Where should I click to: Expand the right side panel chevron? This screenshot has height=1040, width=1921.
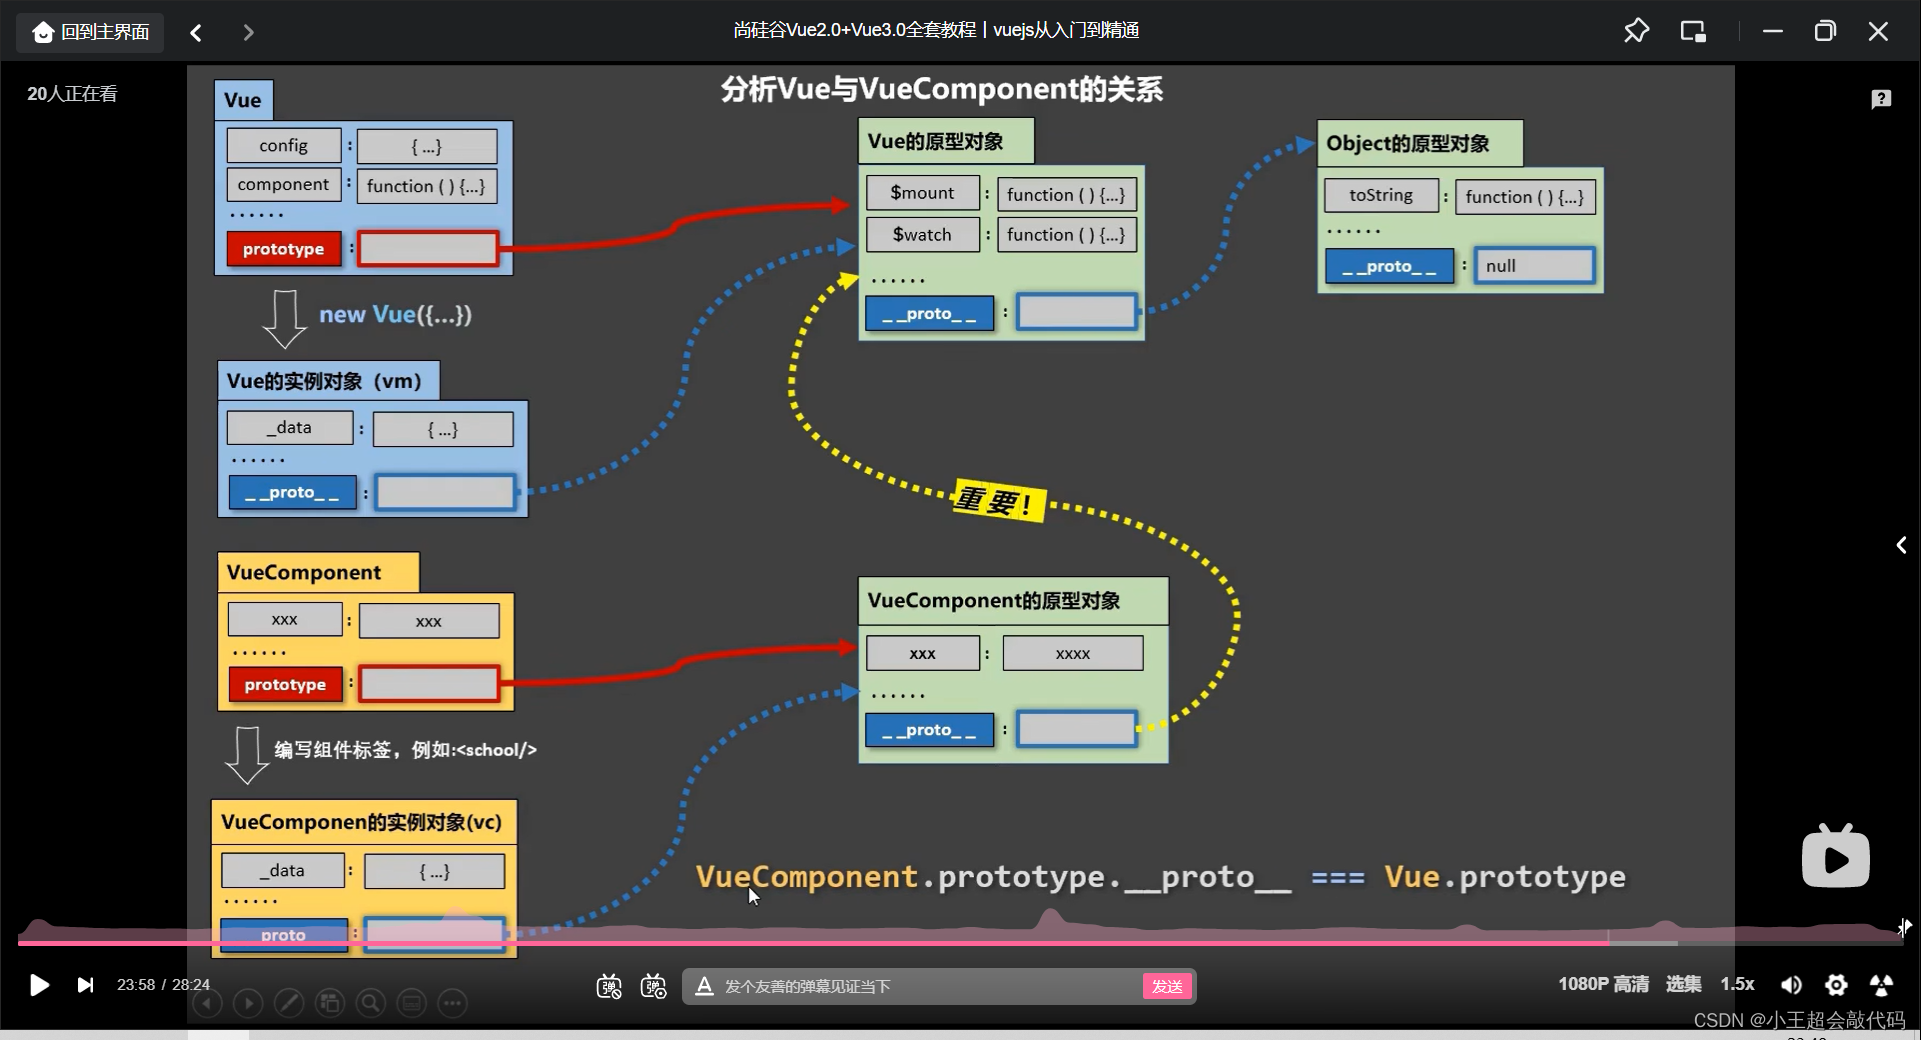pyautogui.click(x=1901, y=545)
